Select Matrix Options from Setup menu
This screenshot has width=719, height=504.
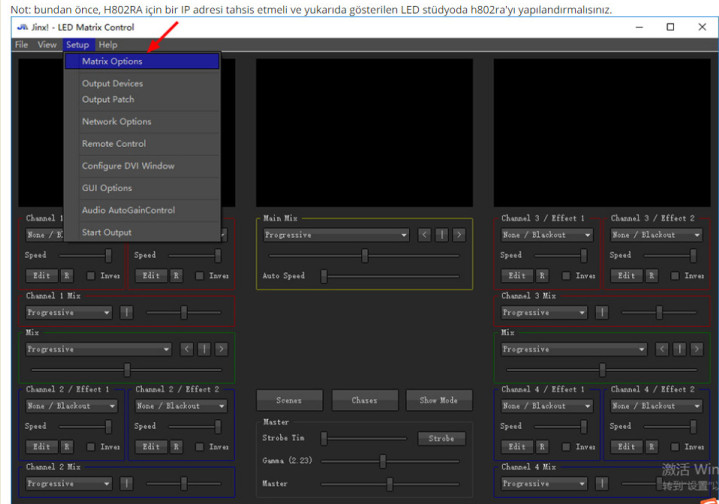[x=112, y=62]
